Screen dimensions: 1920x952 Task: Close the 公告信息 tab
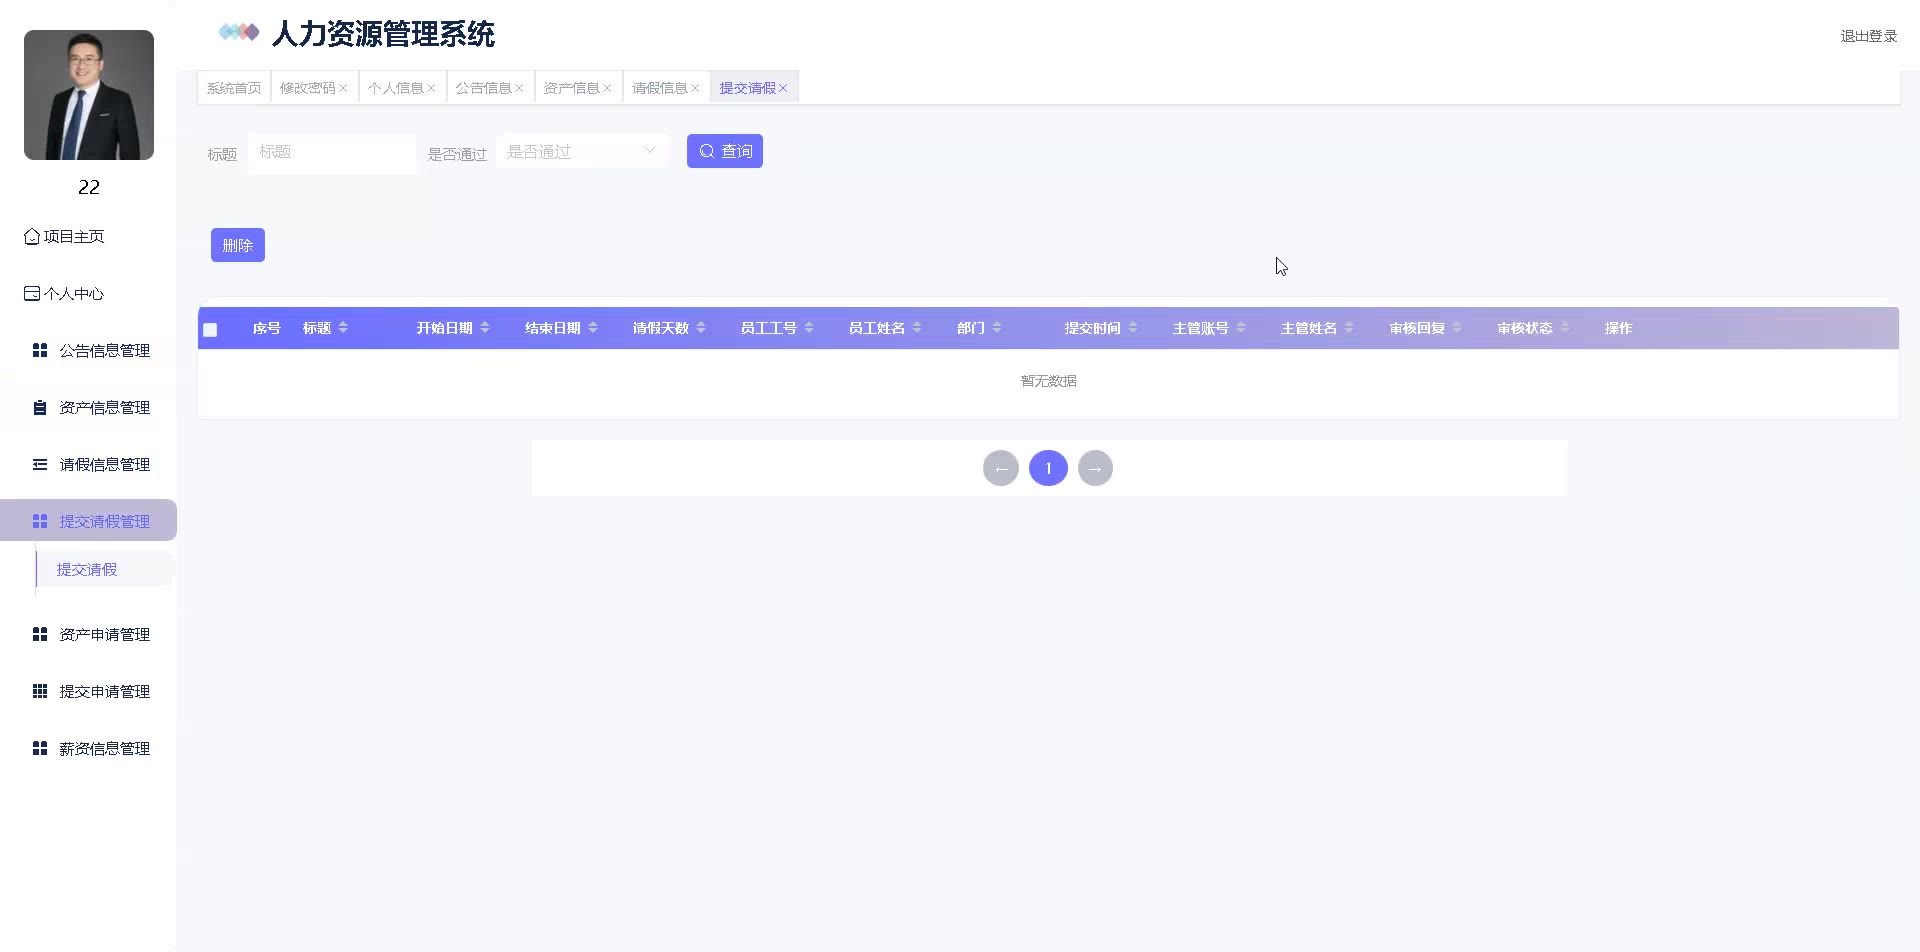point(519,89)
